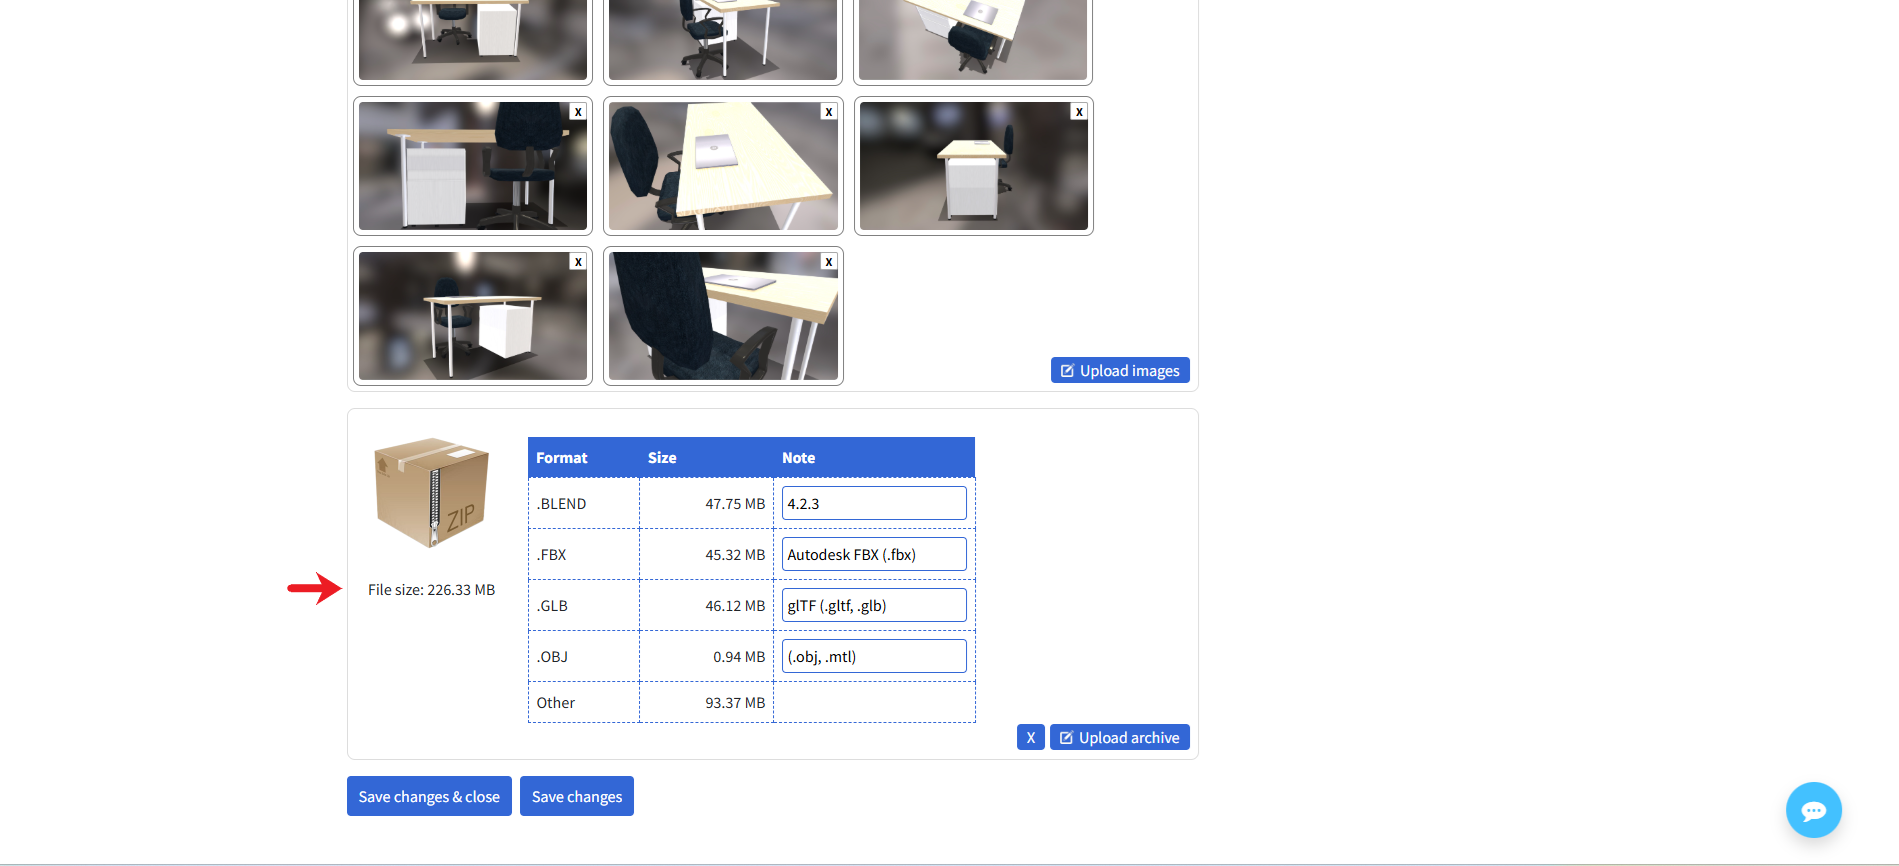Open the desk side view with chair thumbnail
This screenshot has height=866, width=1899.
[473, 166]
